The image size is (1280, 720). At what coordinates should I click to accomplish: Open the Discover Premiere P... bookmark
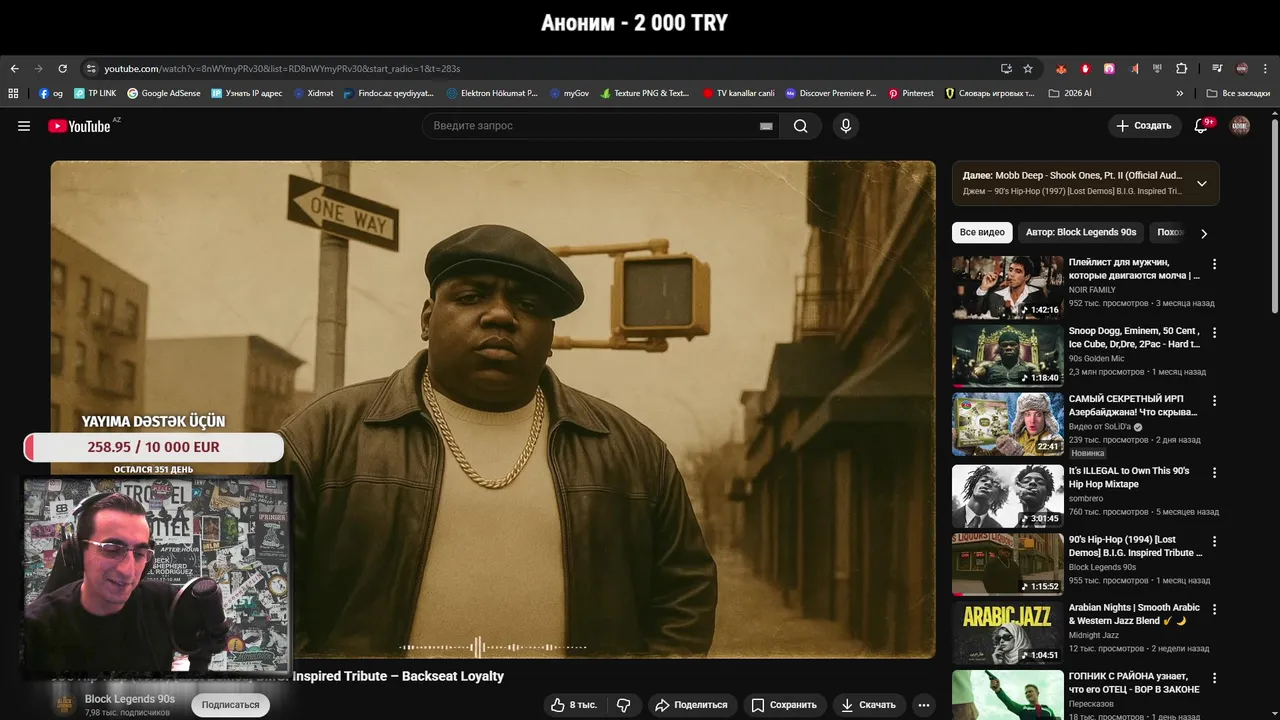coord(831,93)
